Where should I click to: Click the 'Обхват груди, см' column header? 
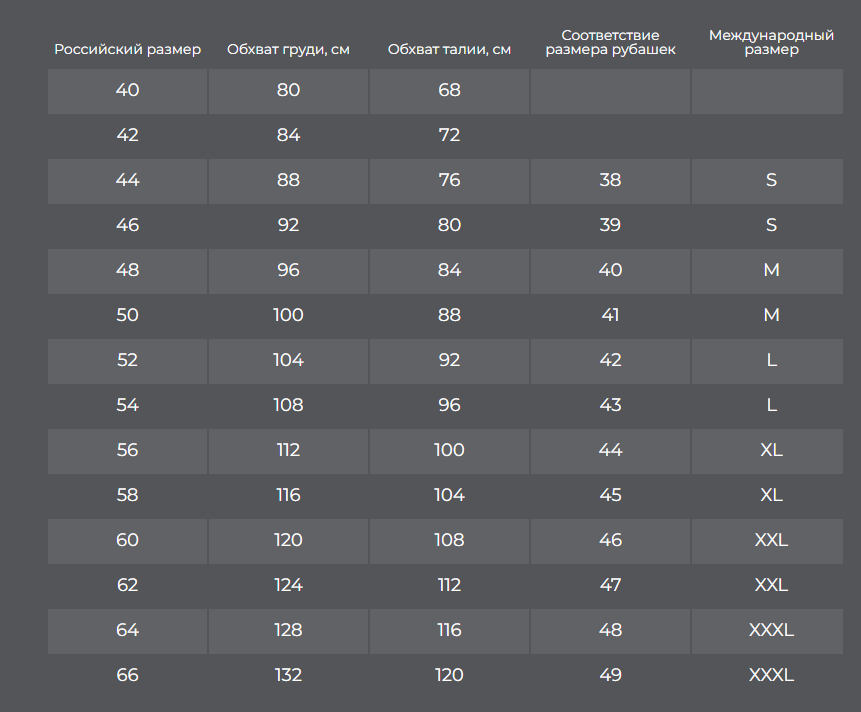click(x=288, y=49)
